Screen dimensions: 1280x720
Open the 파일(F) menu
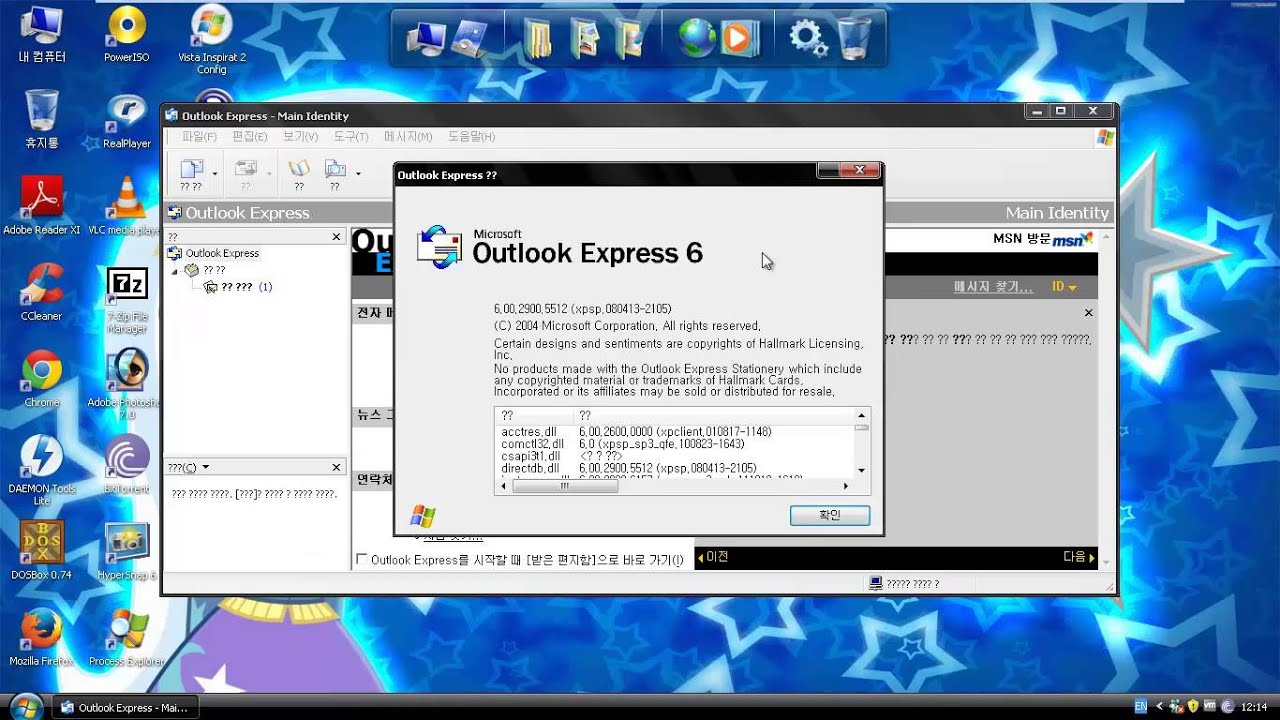tap(199, 136)
